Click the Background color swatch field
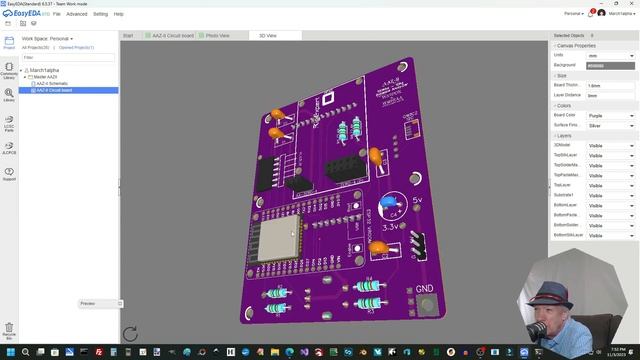The image size is (640, 360). pyautogui.click(x=610, y=66)
